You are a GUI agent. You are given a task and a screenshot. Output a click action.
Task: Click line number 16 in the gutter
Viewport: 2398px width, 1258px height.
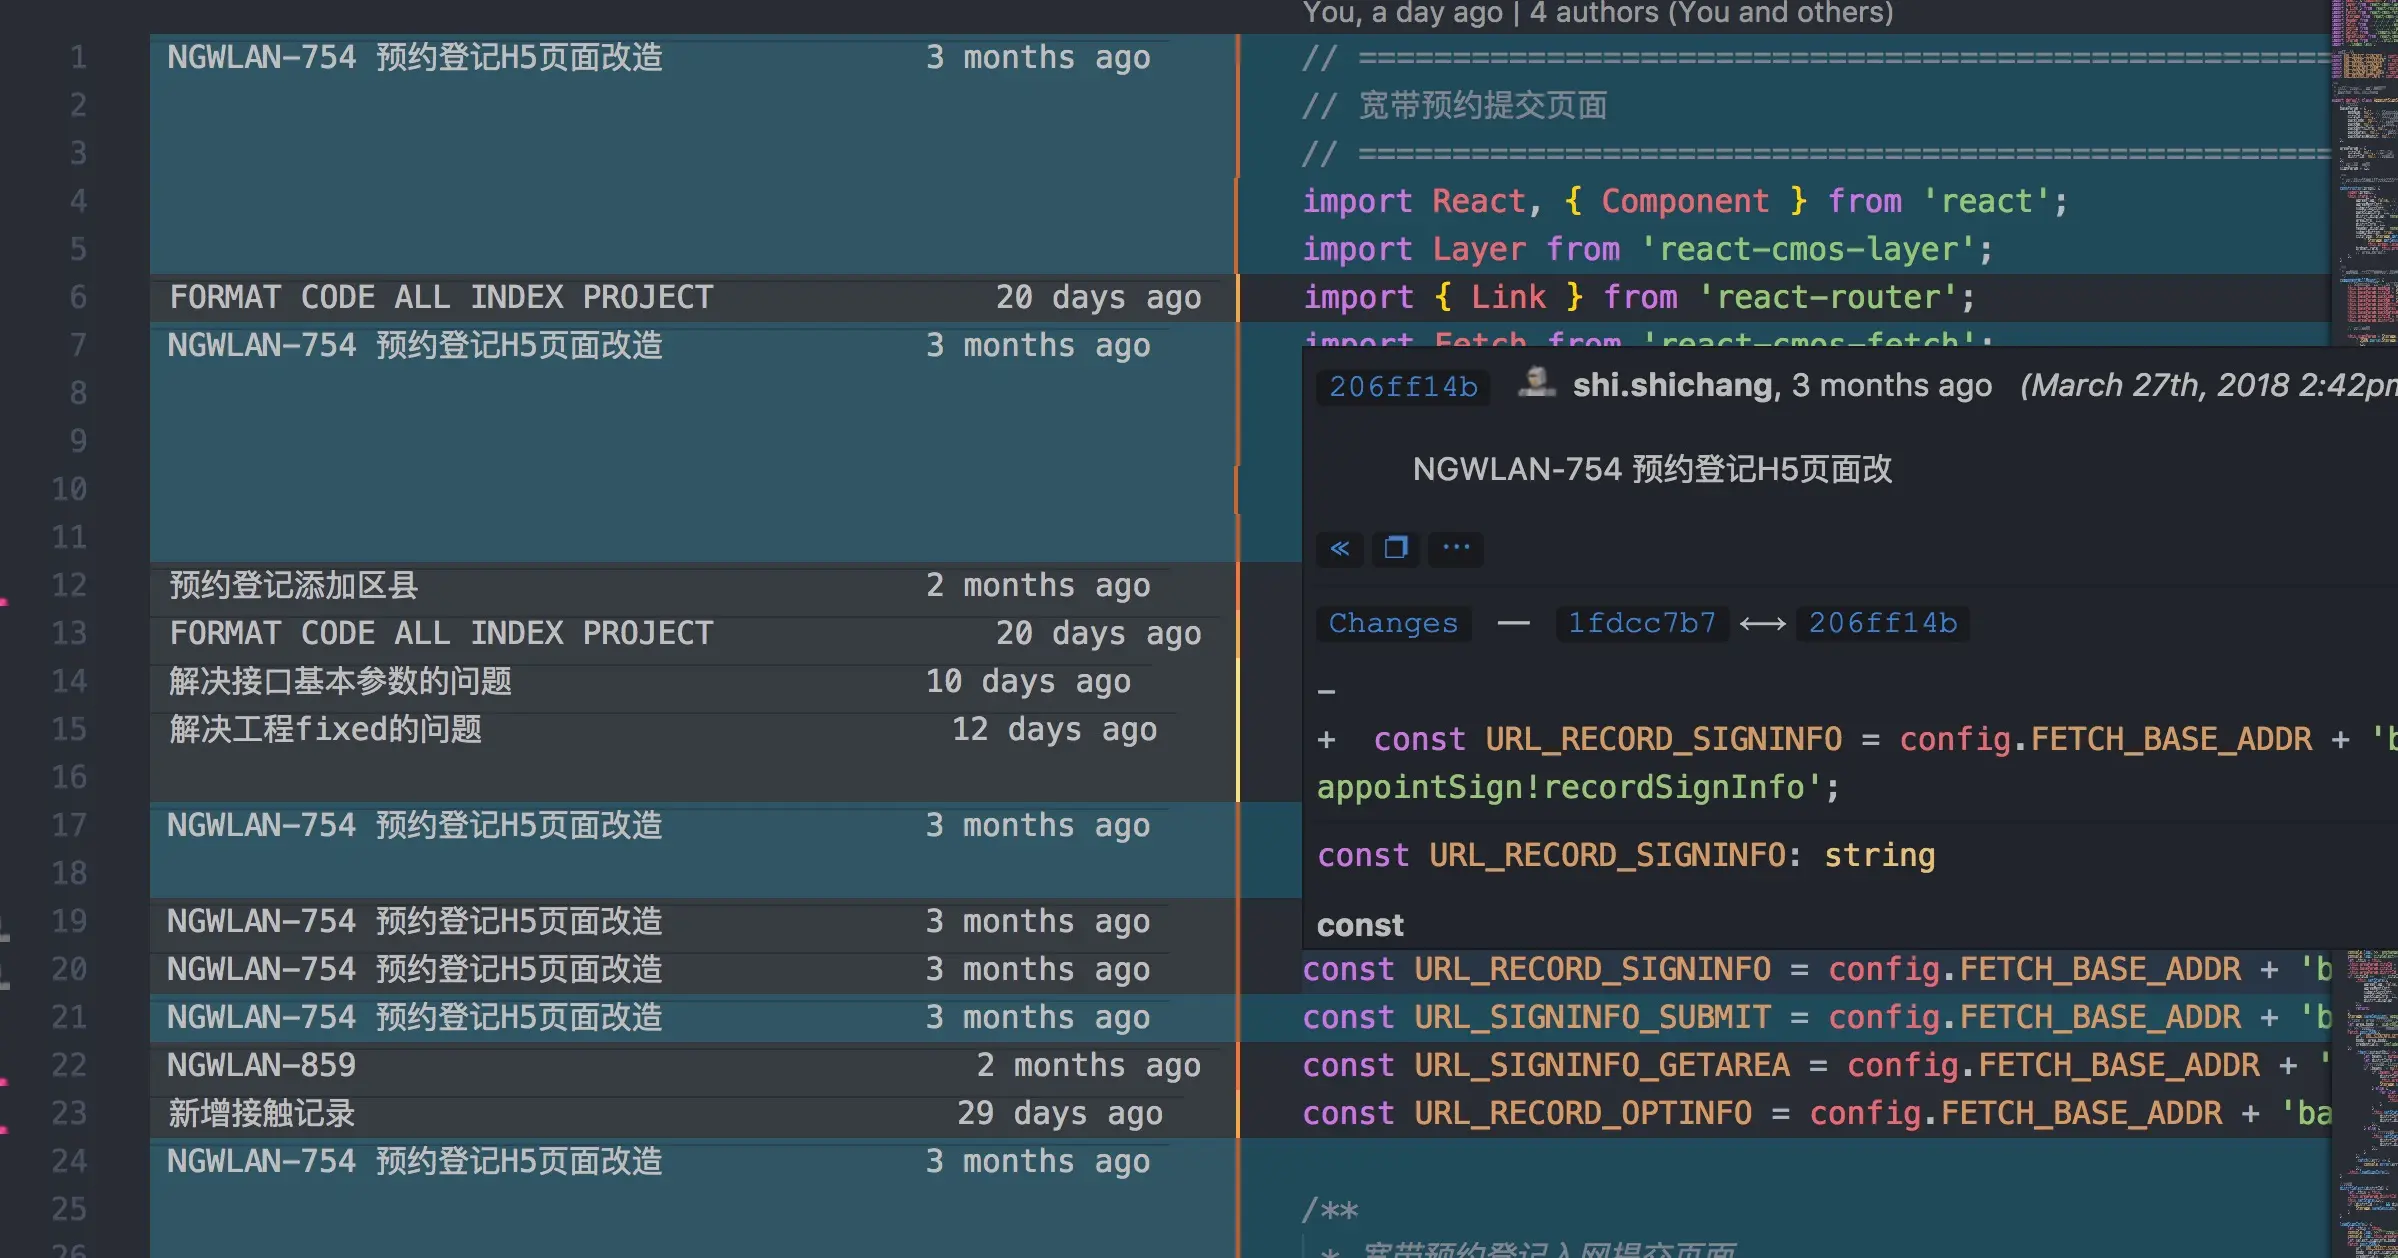point(69,777)
